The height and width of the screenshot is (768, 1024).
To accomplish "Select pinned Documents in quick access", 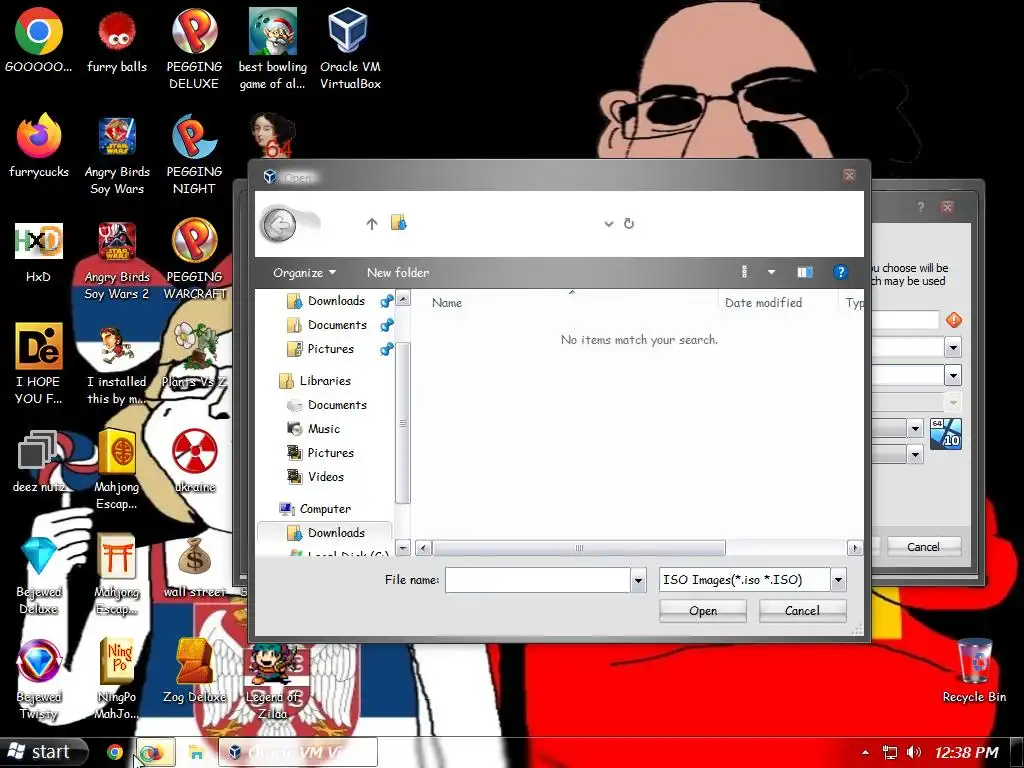I will click(x=337, y=325).
